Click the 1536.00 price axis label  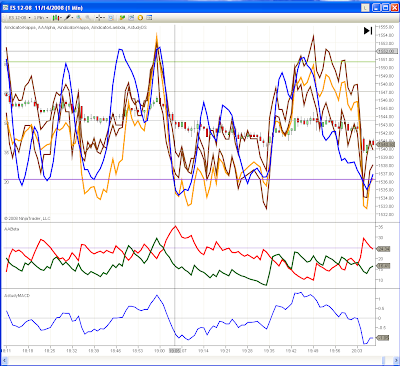click(x=386, y=182)
